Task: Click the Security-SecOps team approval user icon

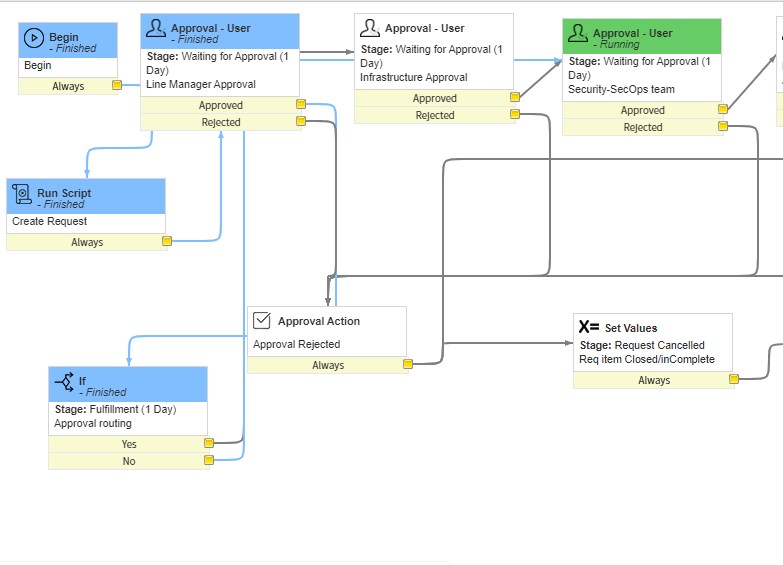Action: pos(578,33)
